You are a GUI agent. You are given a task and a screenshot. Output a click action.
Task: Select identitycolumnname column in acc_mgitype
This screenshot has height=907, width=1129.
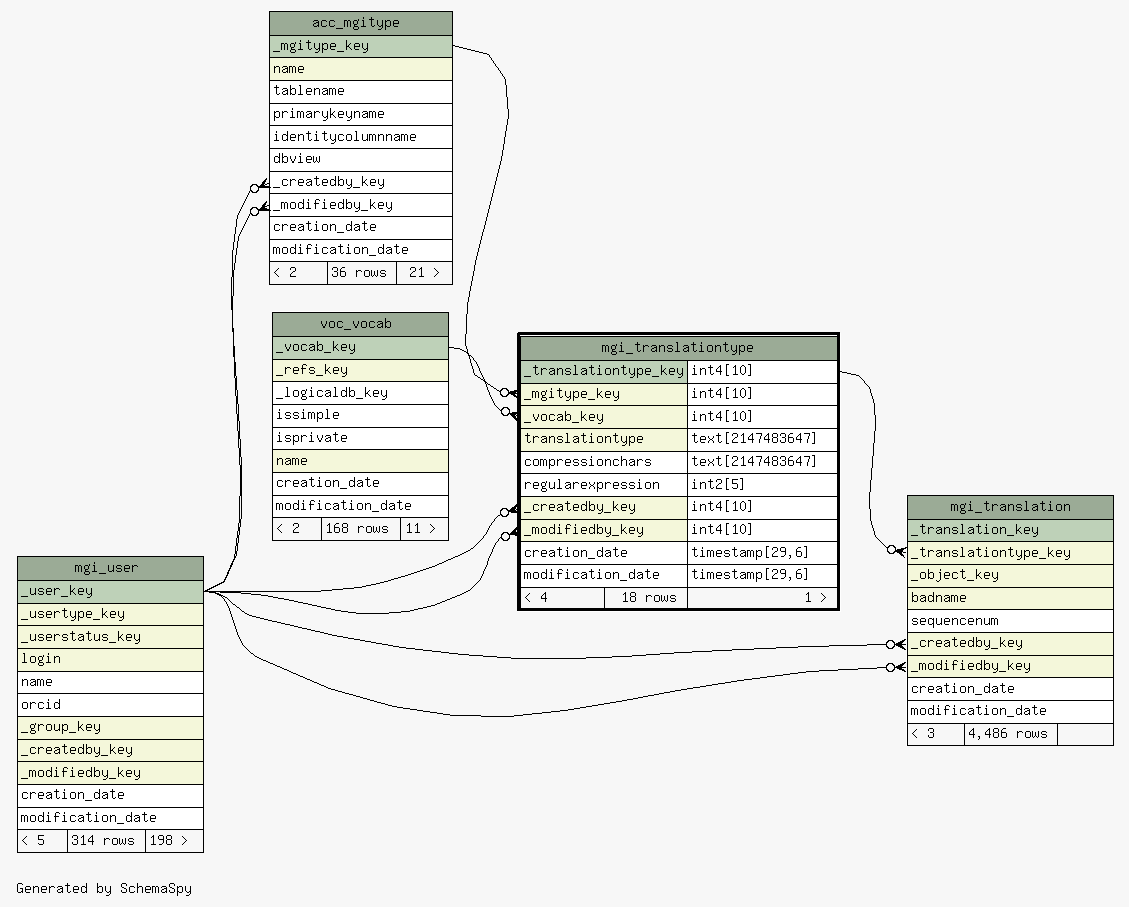point(361,137)
